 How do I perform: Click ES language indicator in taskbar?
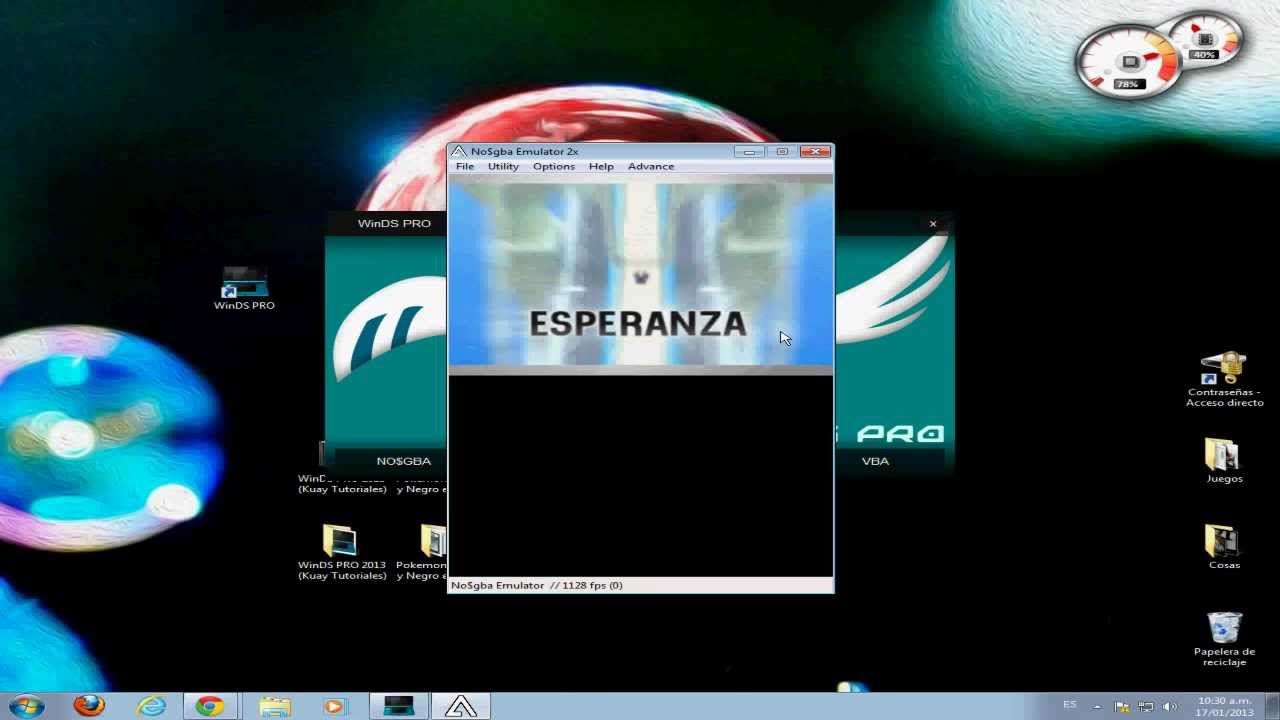[x=1070, y=705]
